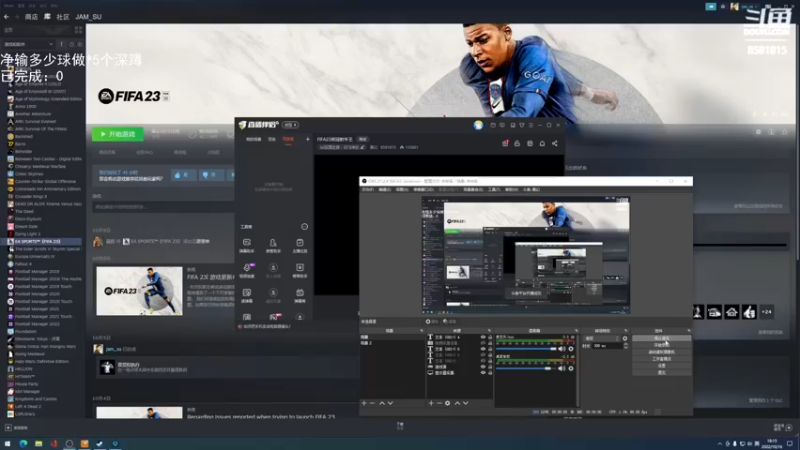The width and height of the screenshot is (800, 450).
Task: Open the OBS scene transition type dropdown
Action: point(602,338)
